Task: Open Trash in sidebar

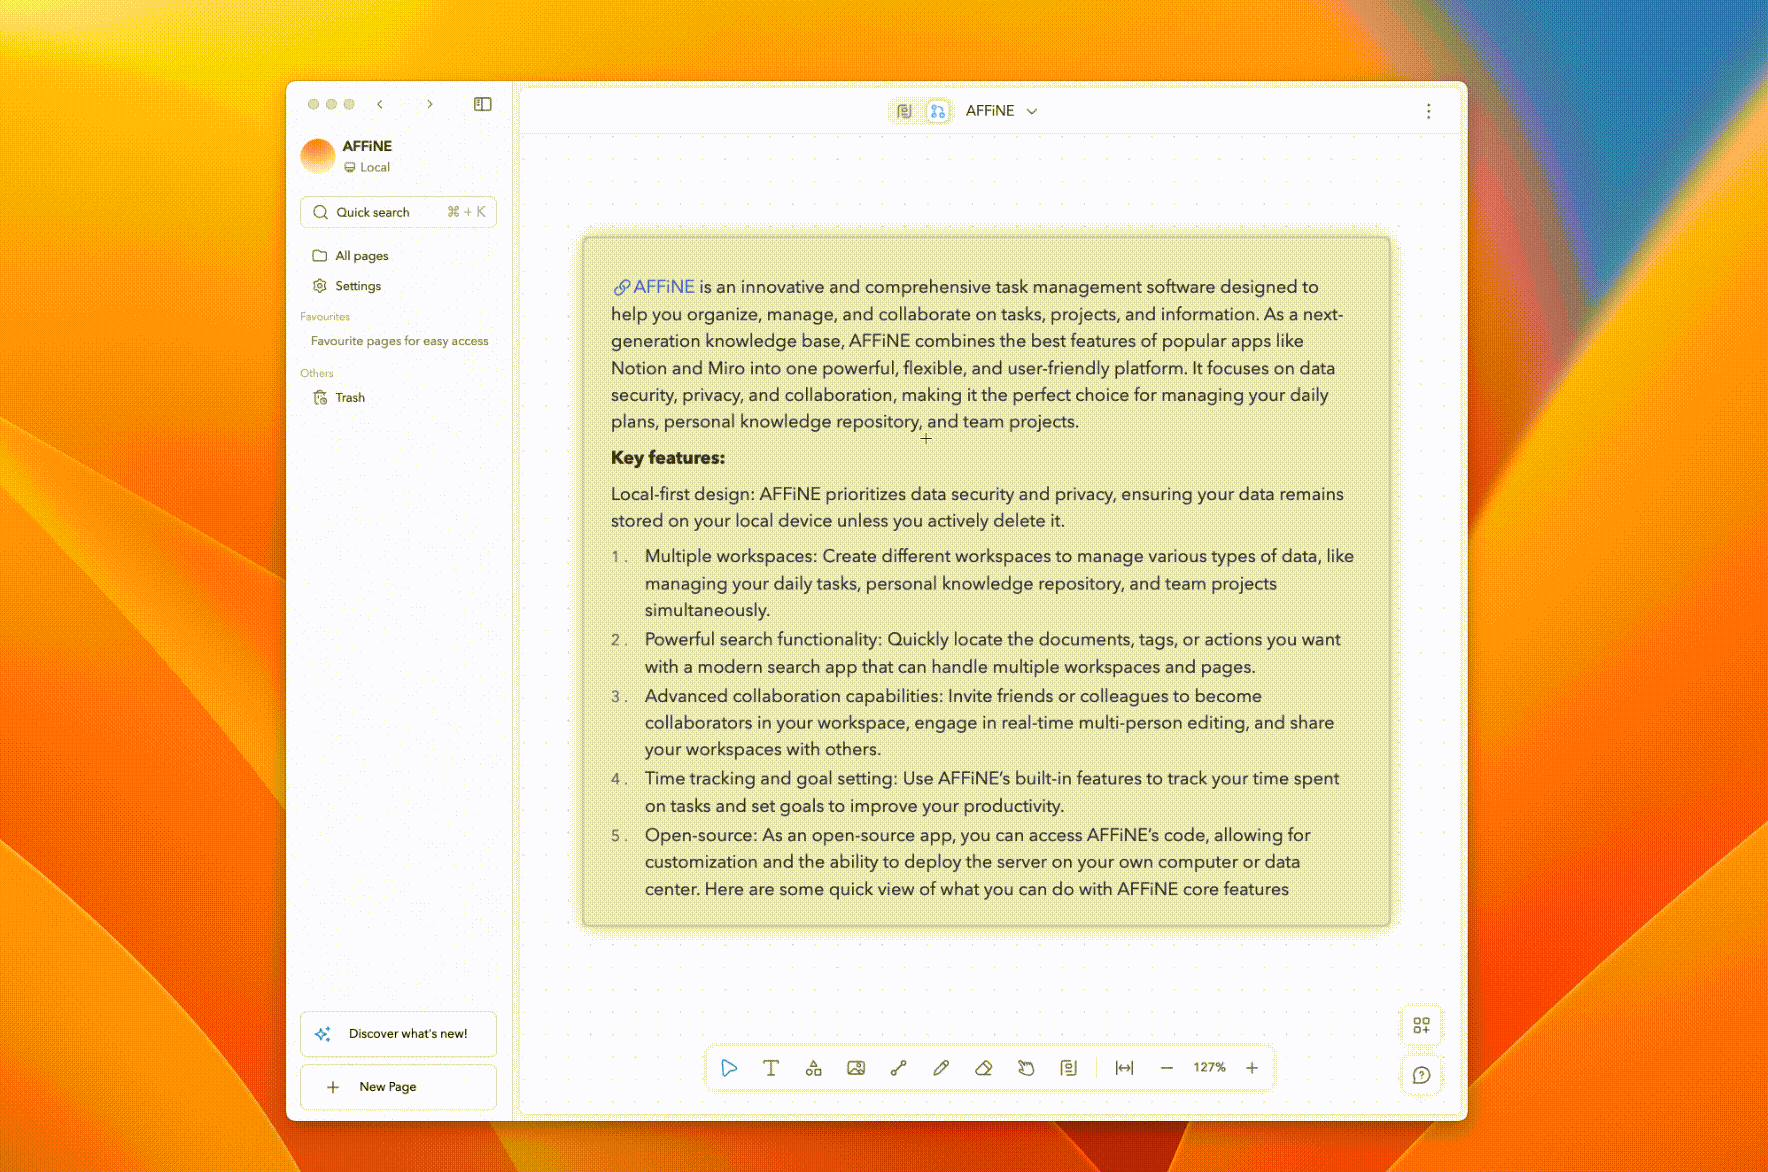Action: (x=398, y=398)
